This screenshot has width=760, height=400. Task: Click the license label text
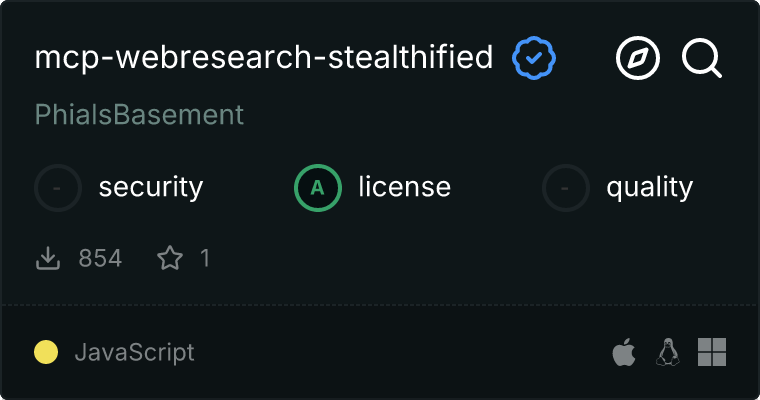tap(404, 187)
